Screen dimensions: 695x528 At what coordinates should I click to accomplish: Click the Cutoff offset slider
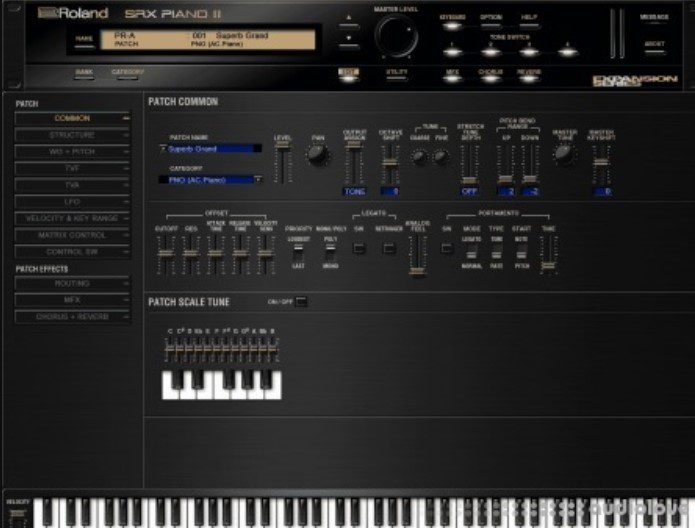pyautogui.click(x=166, y=254)
